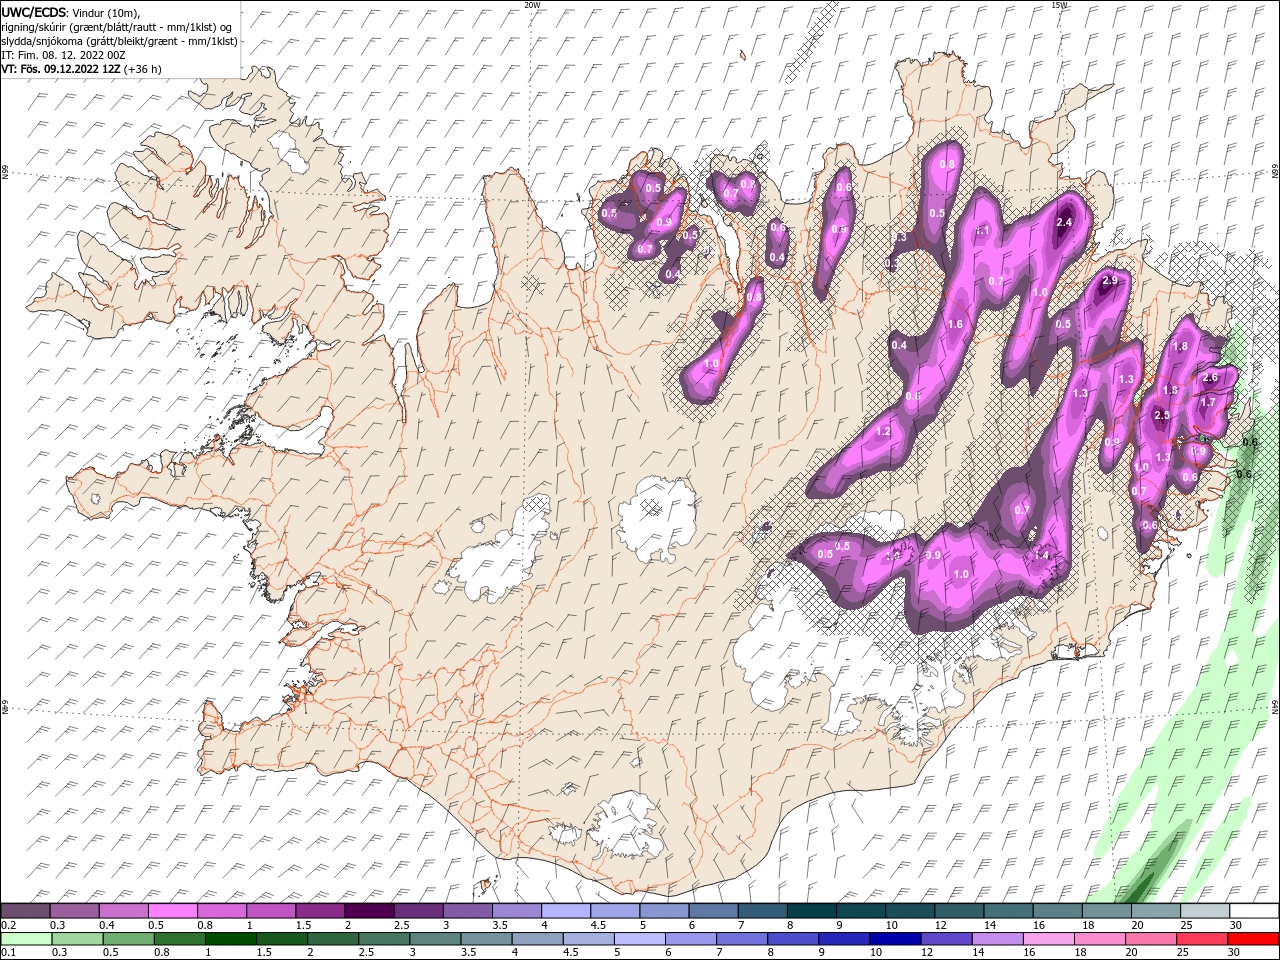This screenshot has width=1280, height=960.
Task: Click the 16 label in the upper legend row
Action: click(1040, 925)
